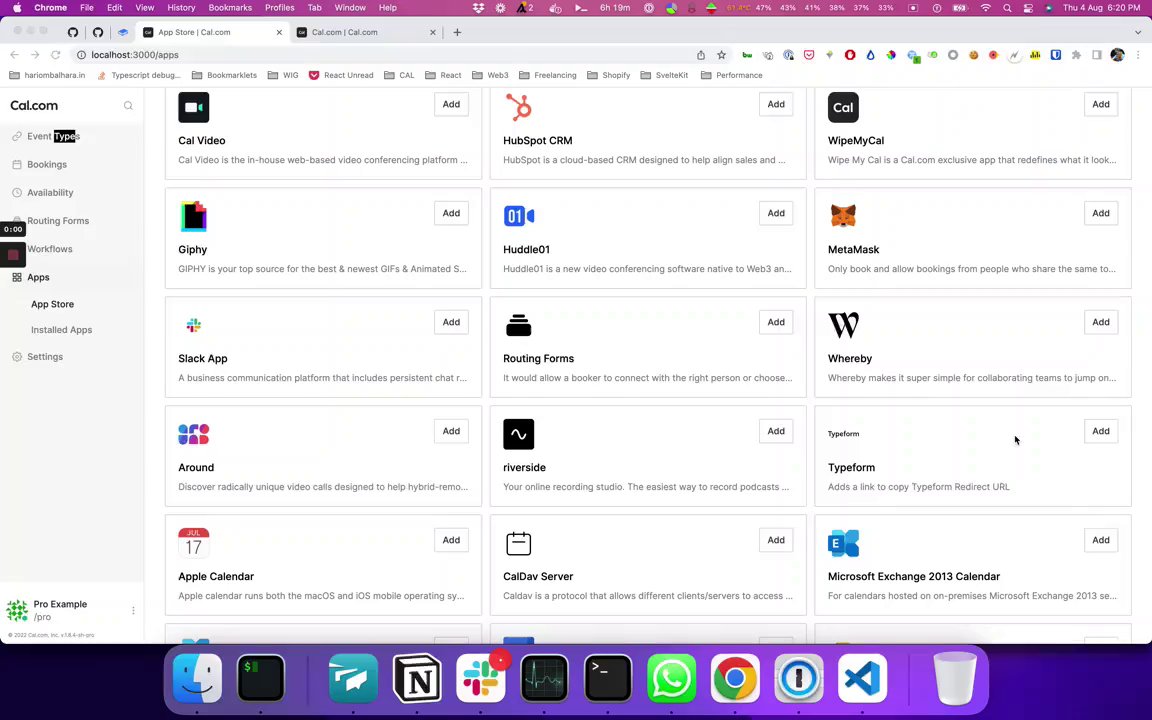This screenshot has width=1152, height=720.
Task: Click the WipeMyCal app icon
Action: (843, 107)
